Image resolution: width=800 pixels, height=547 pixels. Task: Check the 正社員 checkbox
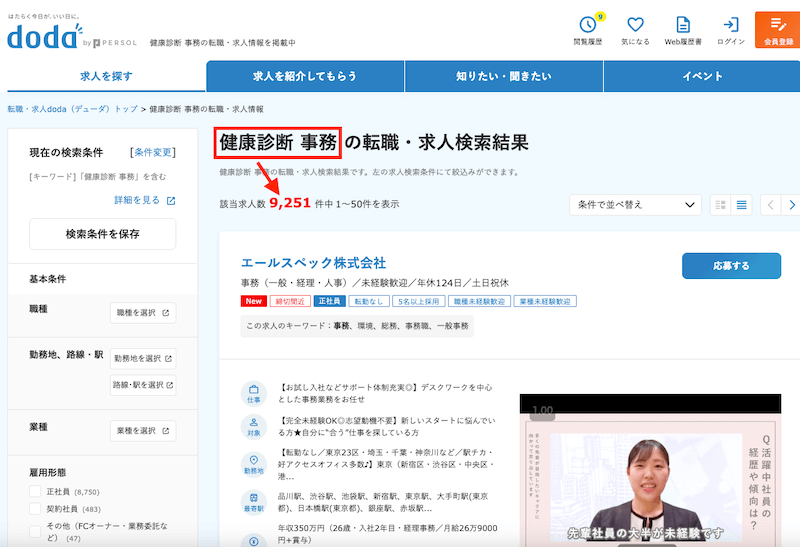[35, 491]
